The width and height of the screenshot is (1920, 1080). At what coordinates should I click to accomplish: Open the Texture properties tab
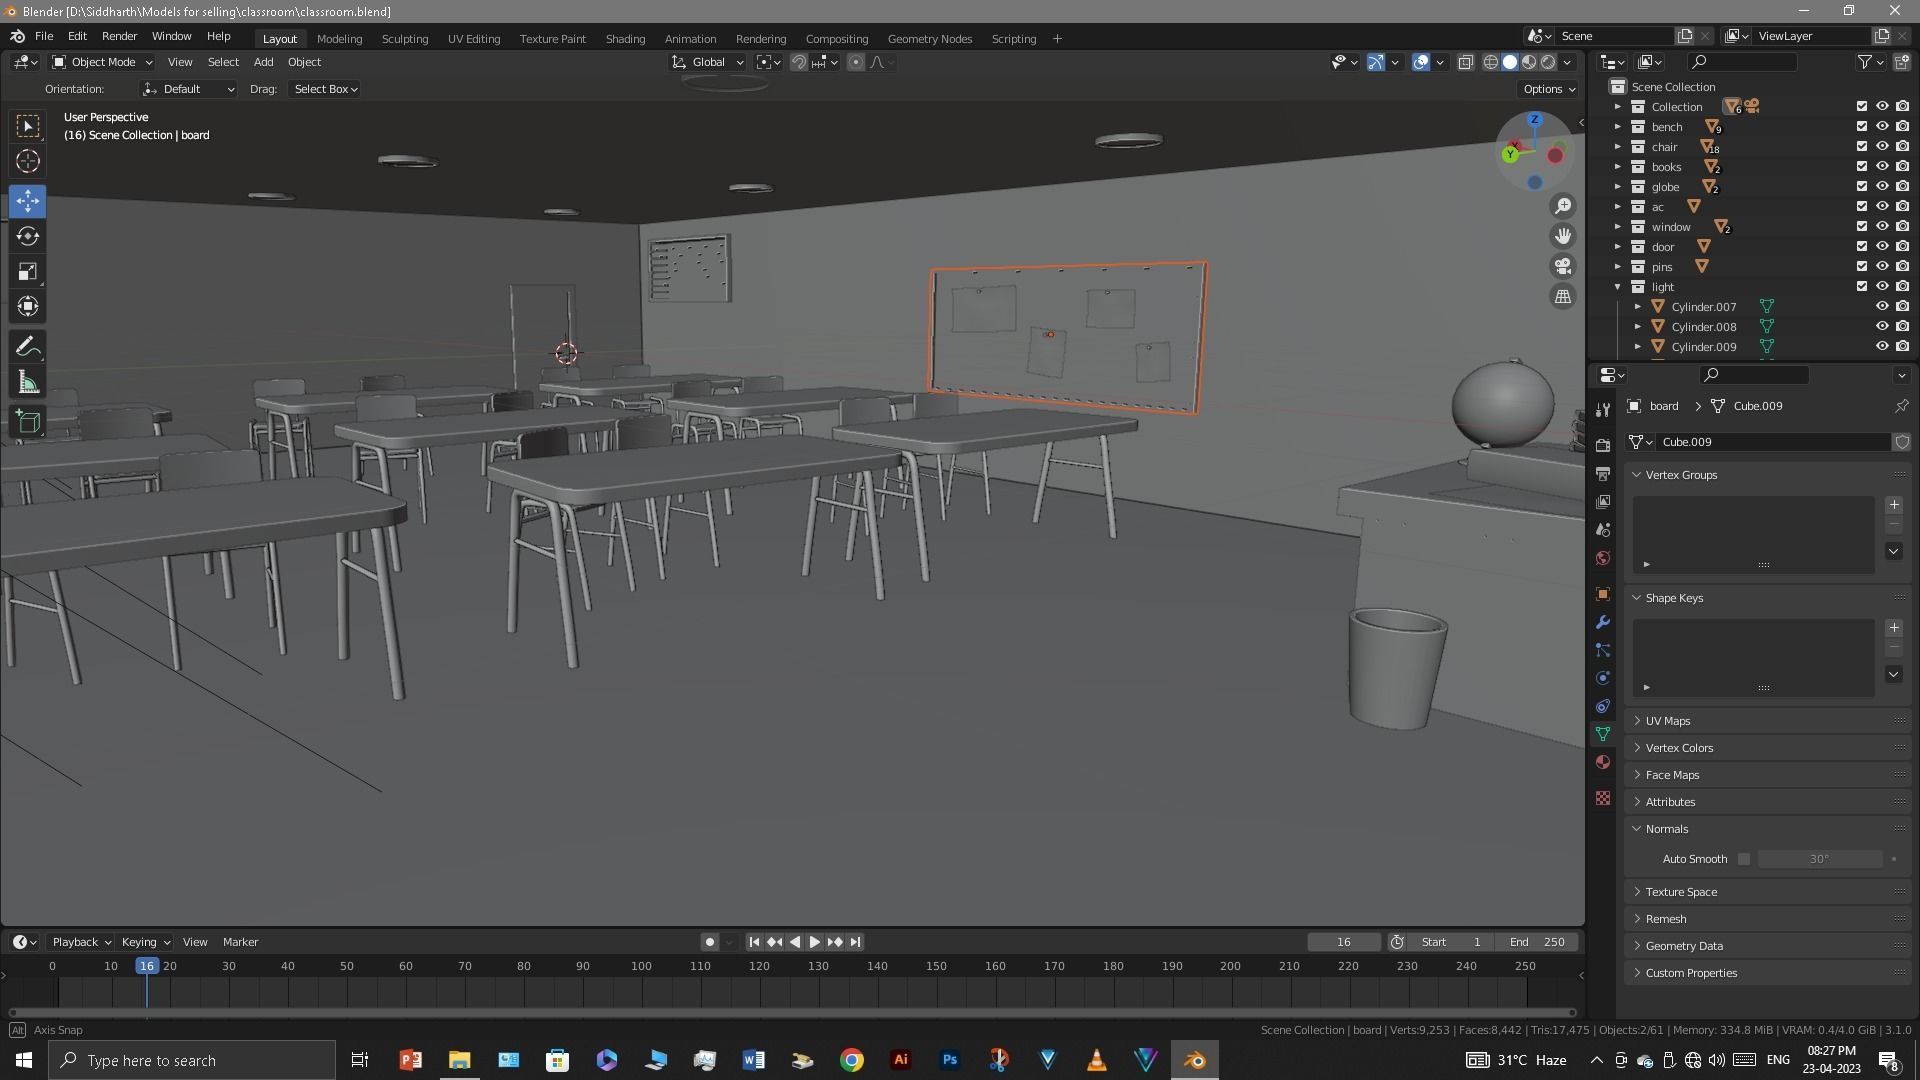click(1603, 798)
